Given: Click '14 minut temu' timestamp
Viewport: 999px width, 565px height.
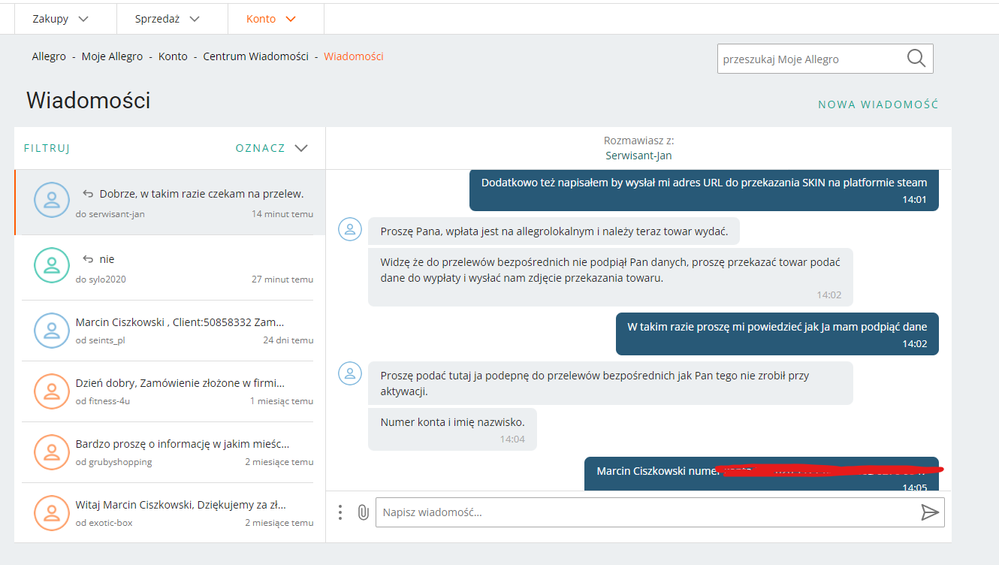Looking at the screenshot, I should click(282, 214).
